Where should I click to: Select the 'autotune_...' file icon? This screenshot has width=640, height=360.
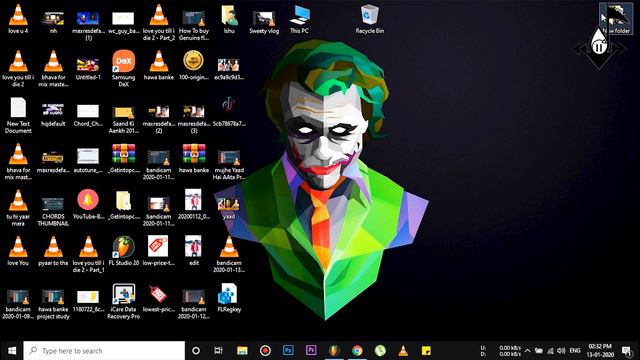88,157
